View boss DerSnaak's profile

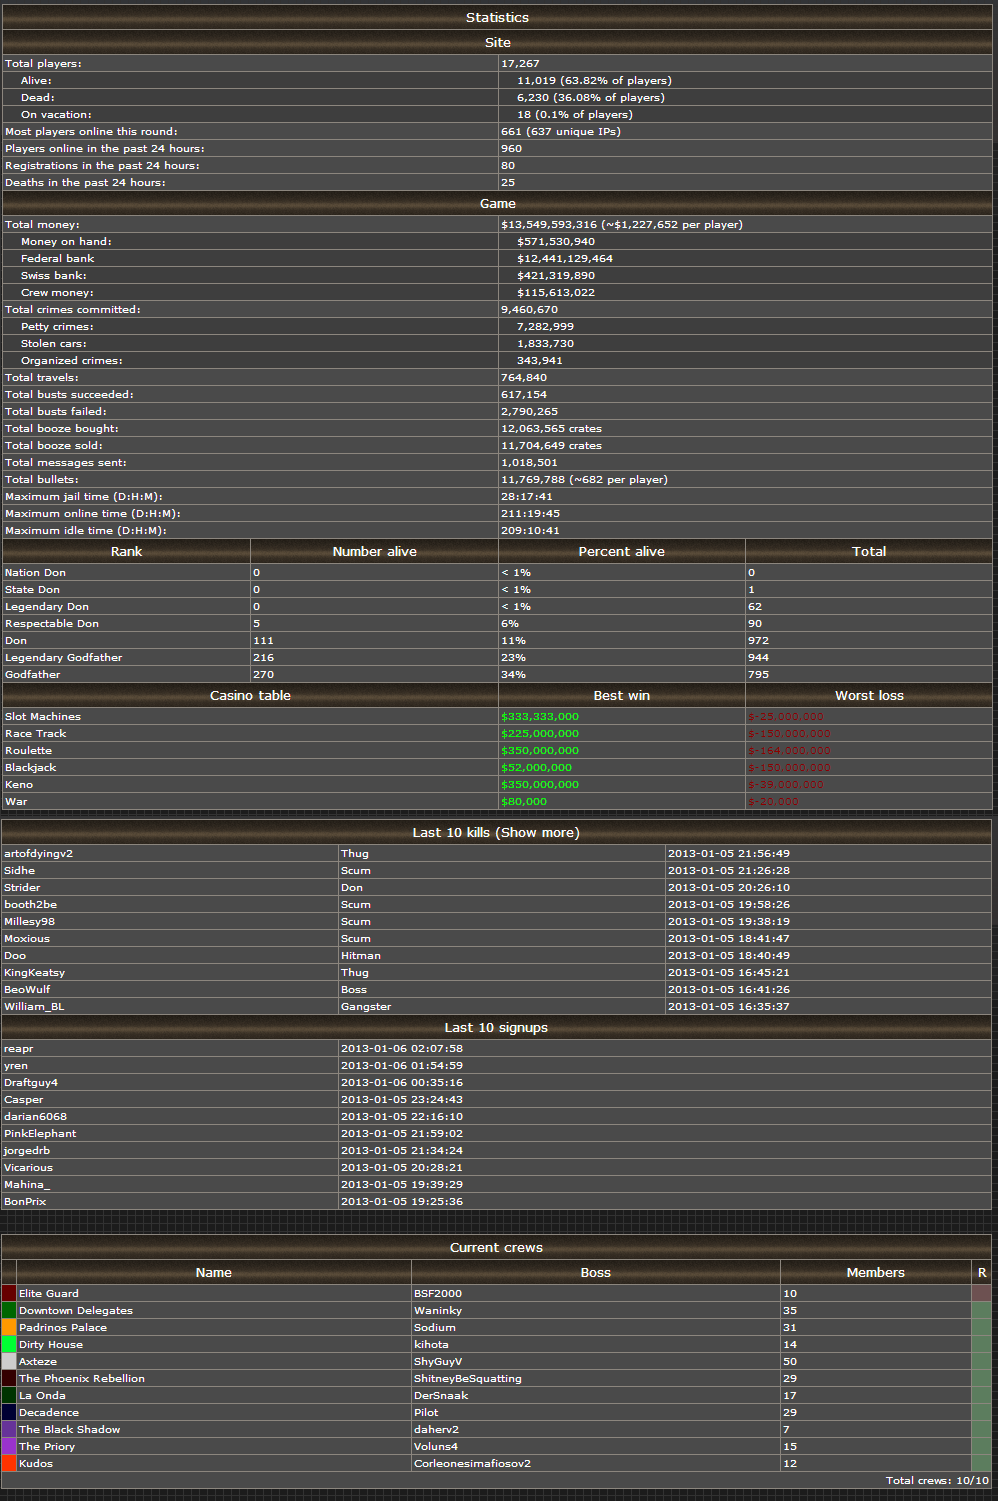(441, 1395)
